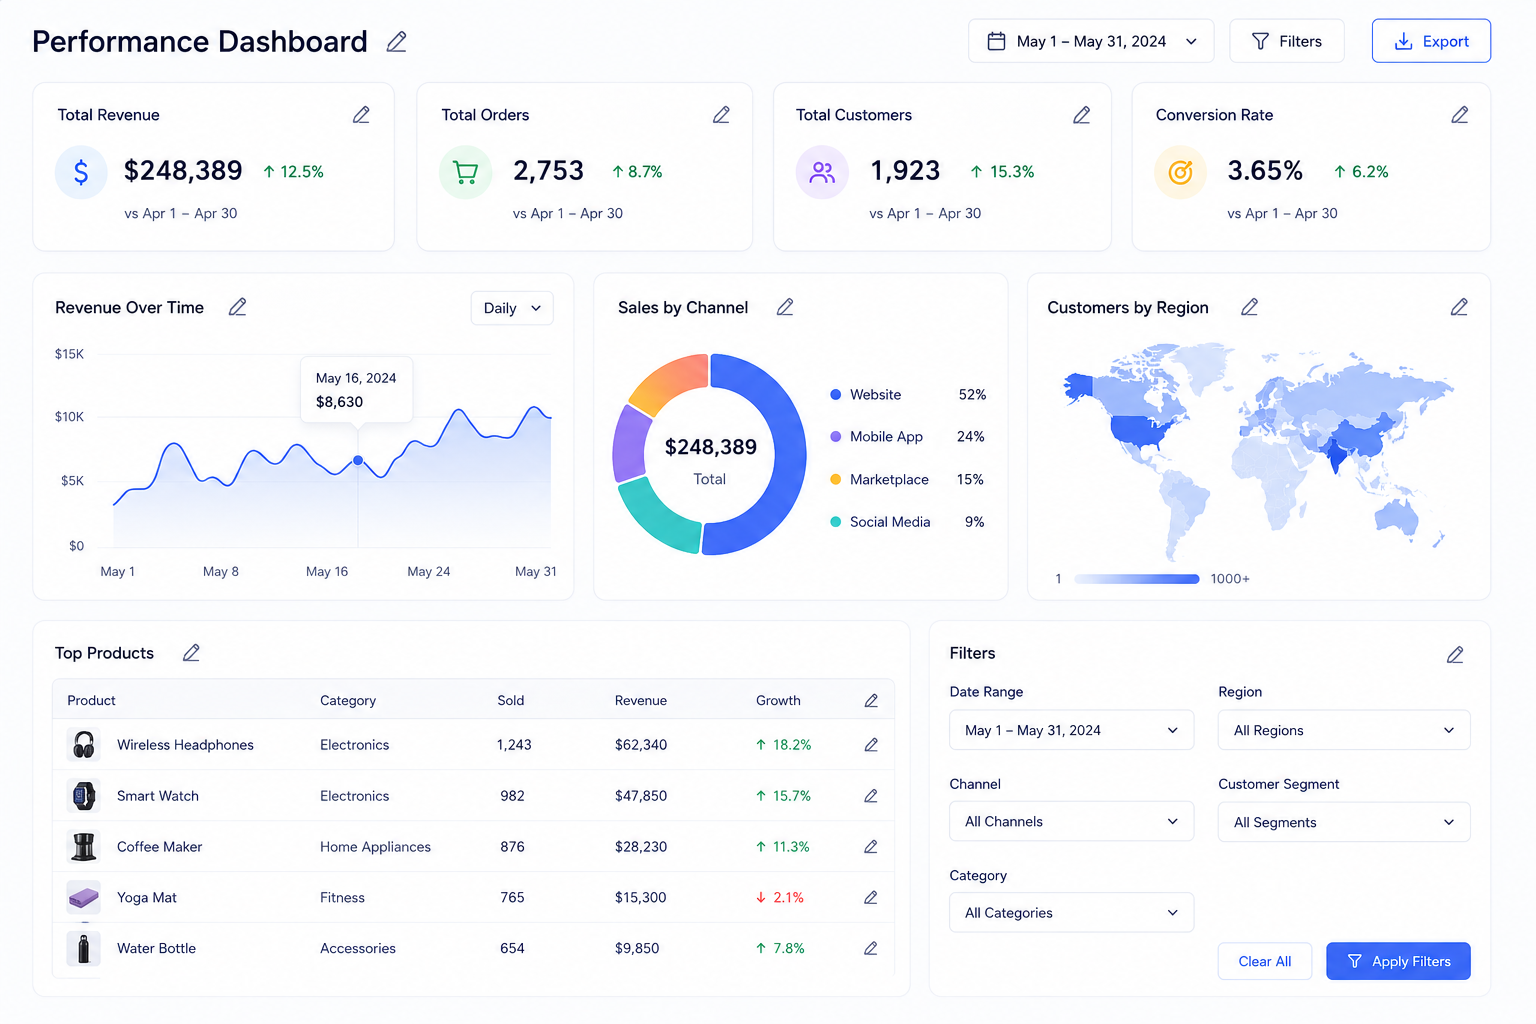Screen dimensions: 1536x1024
Task: Click the Social Media legend color dot
Action: 836,522
